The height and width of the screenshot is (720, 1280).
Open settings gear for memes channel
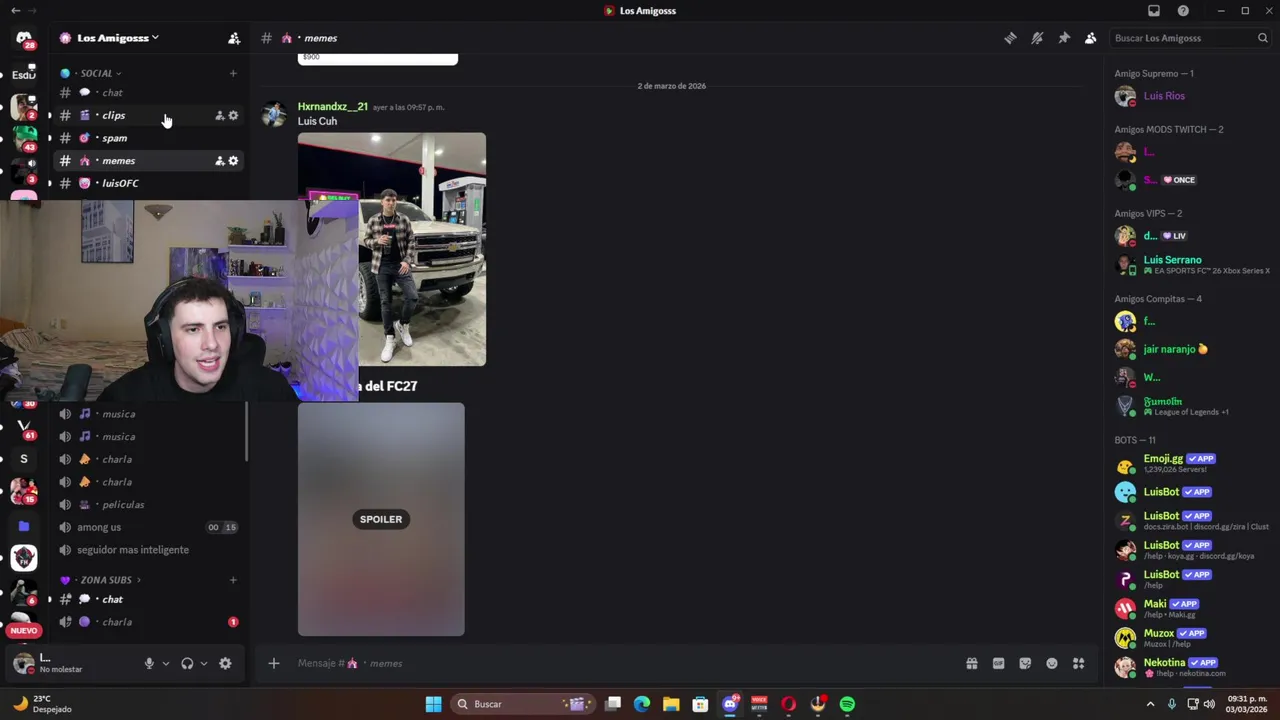coord(233,160)
